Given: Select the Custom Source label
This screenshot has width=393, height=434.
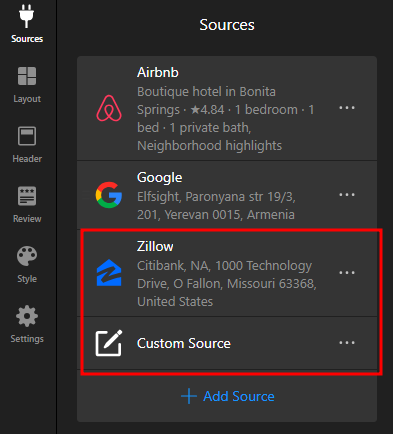Looking at the screenshot, I should (x=184, y=343).
